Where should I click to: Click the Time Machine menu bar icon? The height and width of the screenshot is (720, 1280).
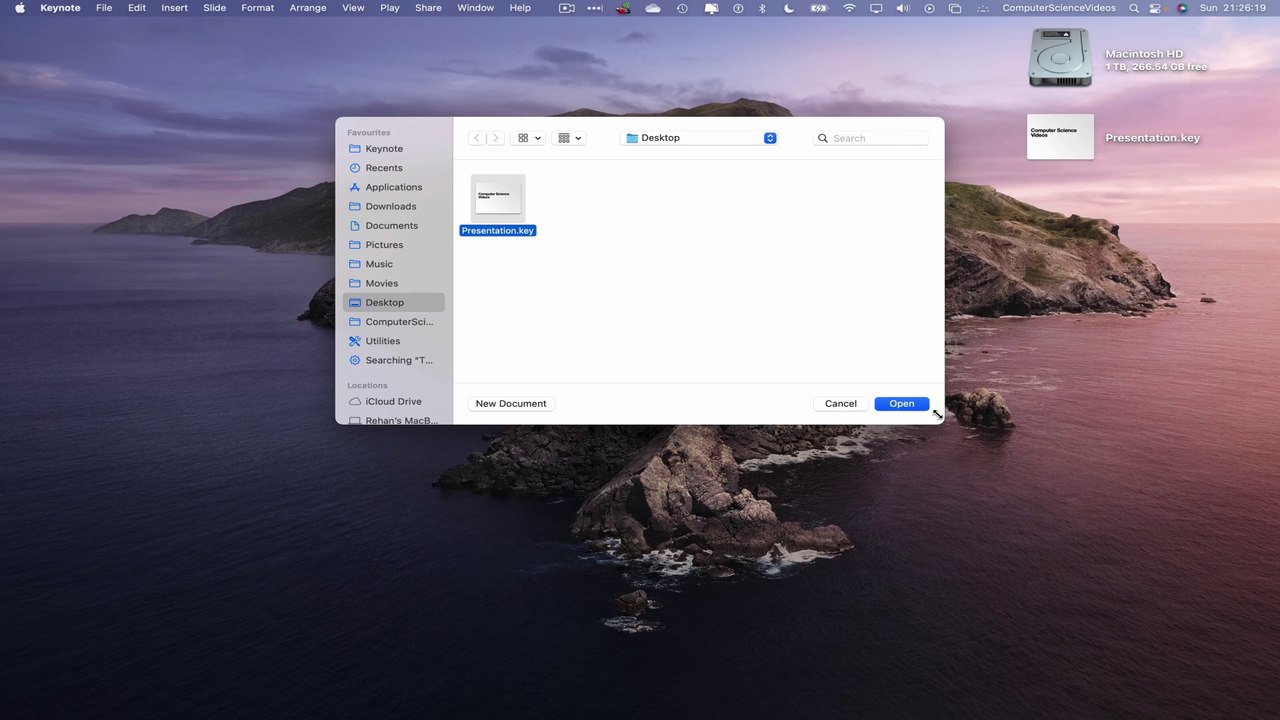(x=682, y=8)
